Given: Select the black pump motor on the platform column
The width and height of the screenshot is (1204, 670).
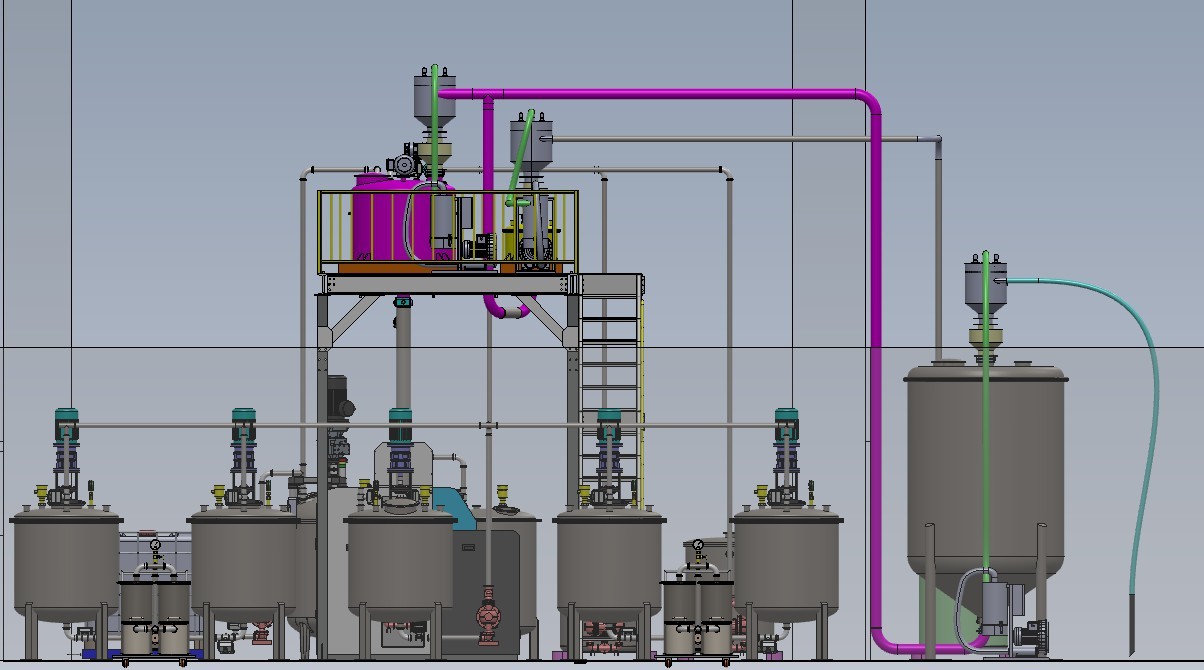Looking at the screenshot, I should 338,397.
